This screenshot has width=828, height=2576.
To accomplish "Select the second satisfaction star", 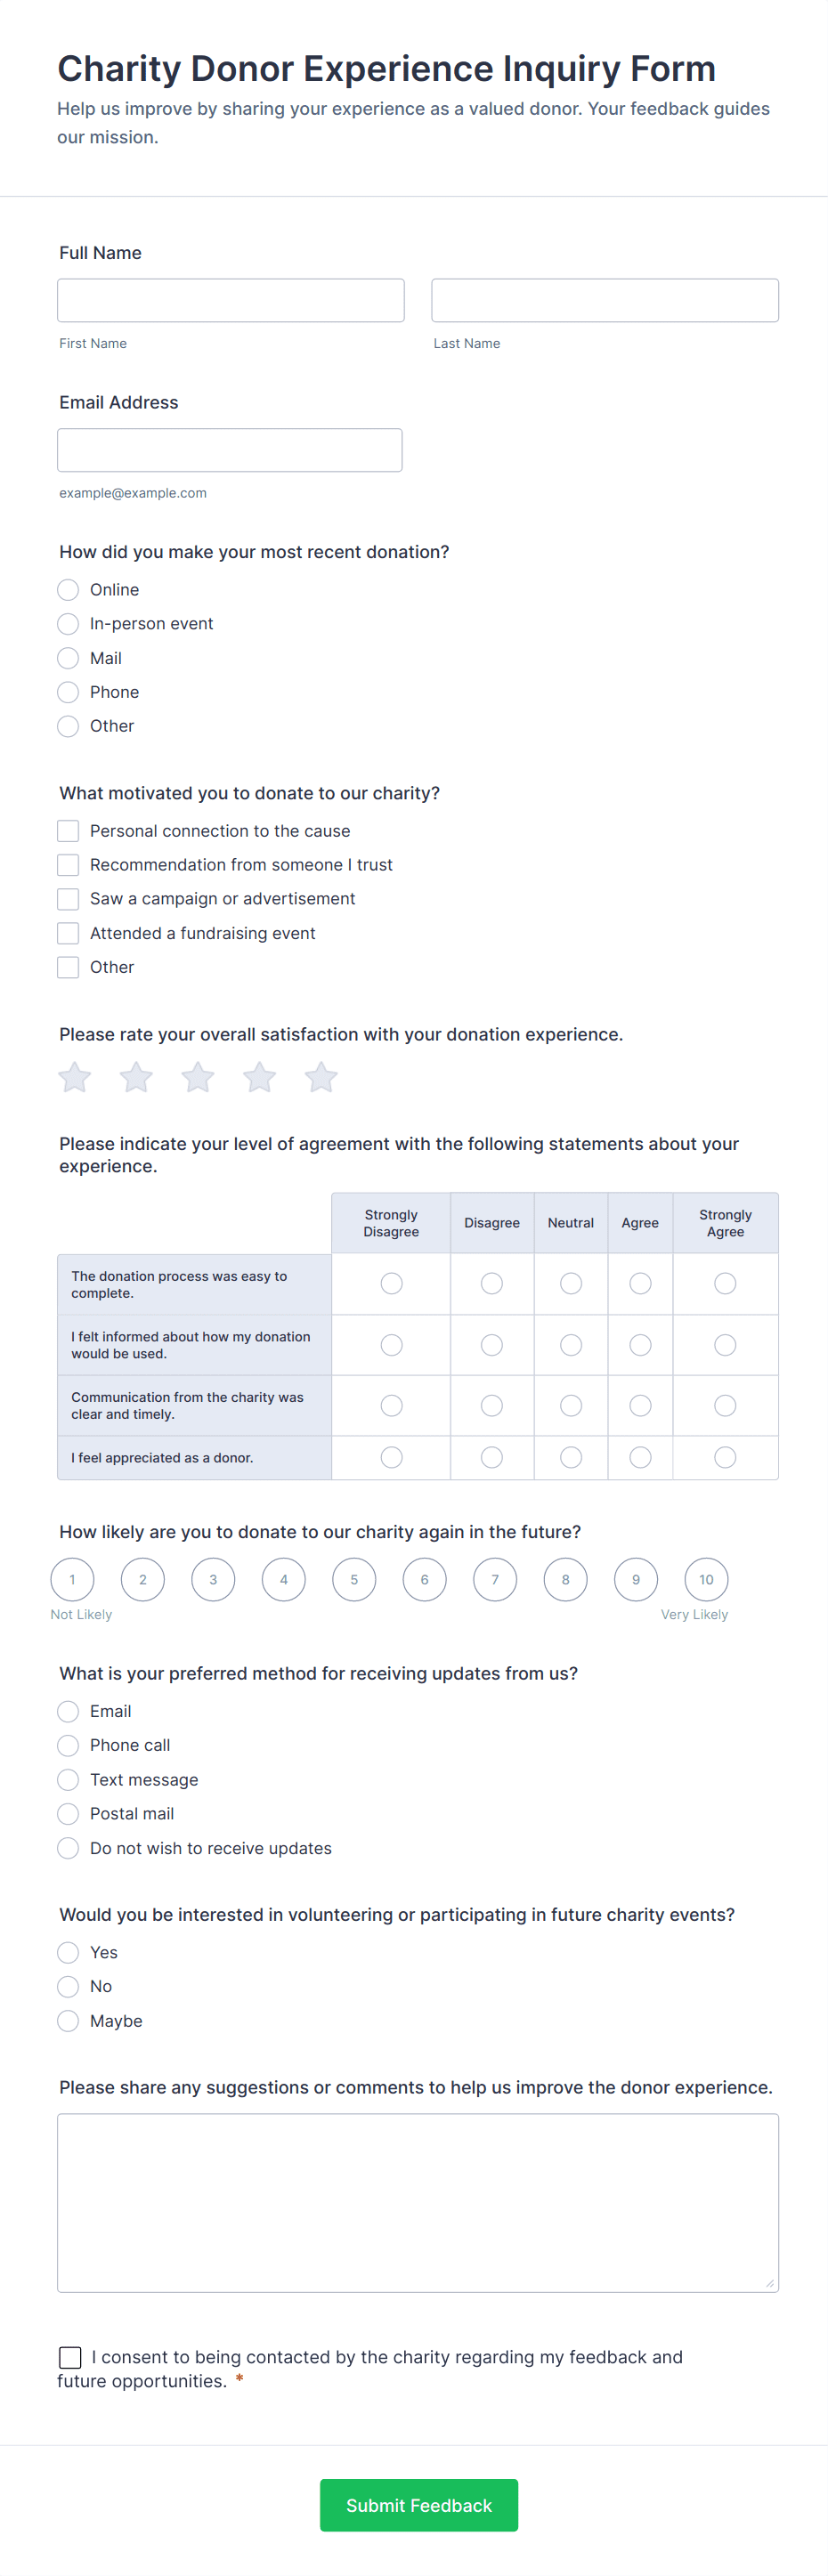I will (x=136, y=1077).
